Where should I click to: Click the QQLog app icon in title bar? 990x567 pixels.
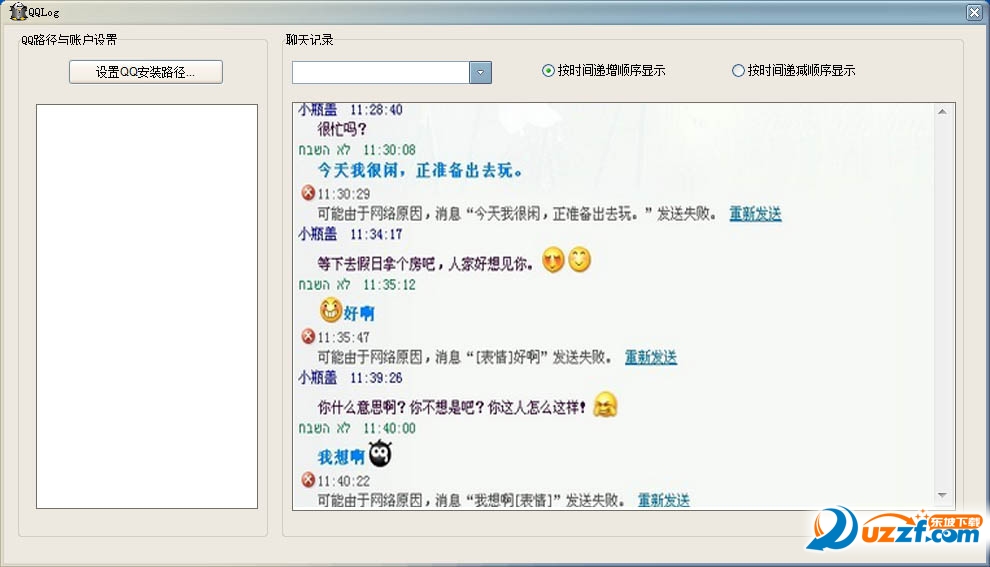tap(18, 11)
